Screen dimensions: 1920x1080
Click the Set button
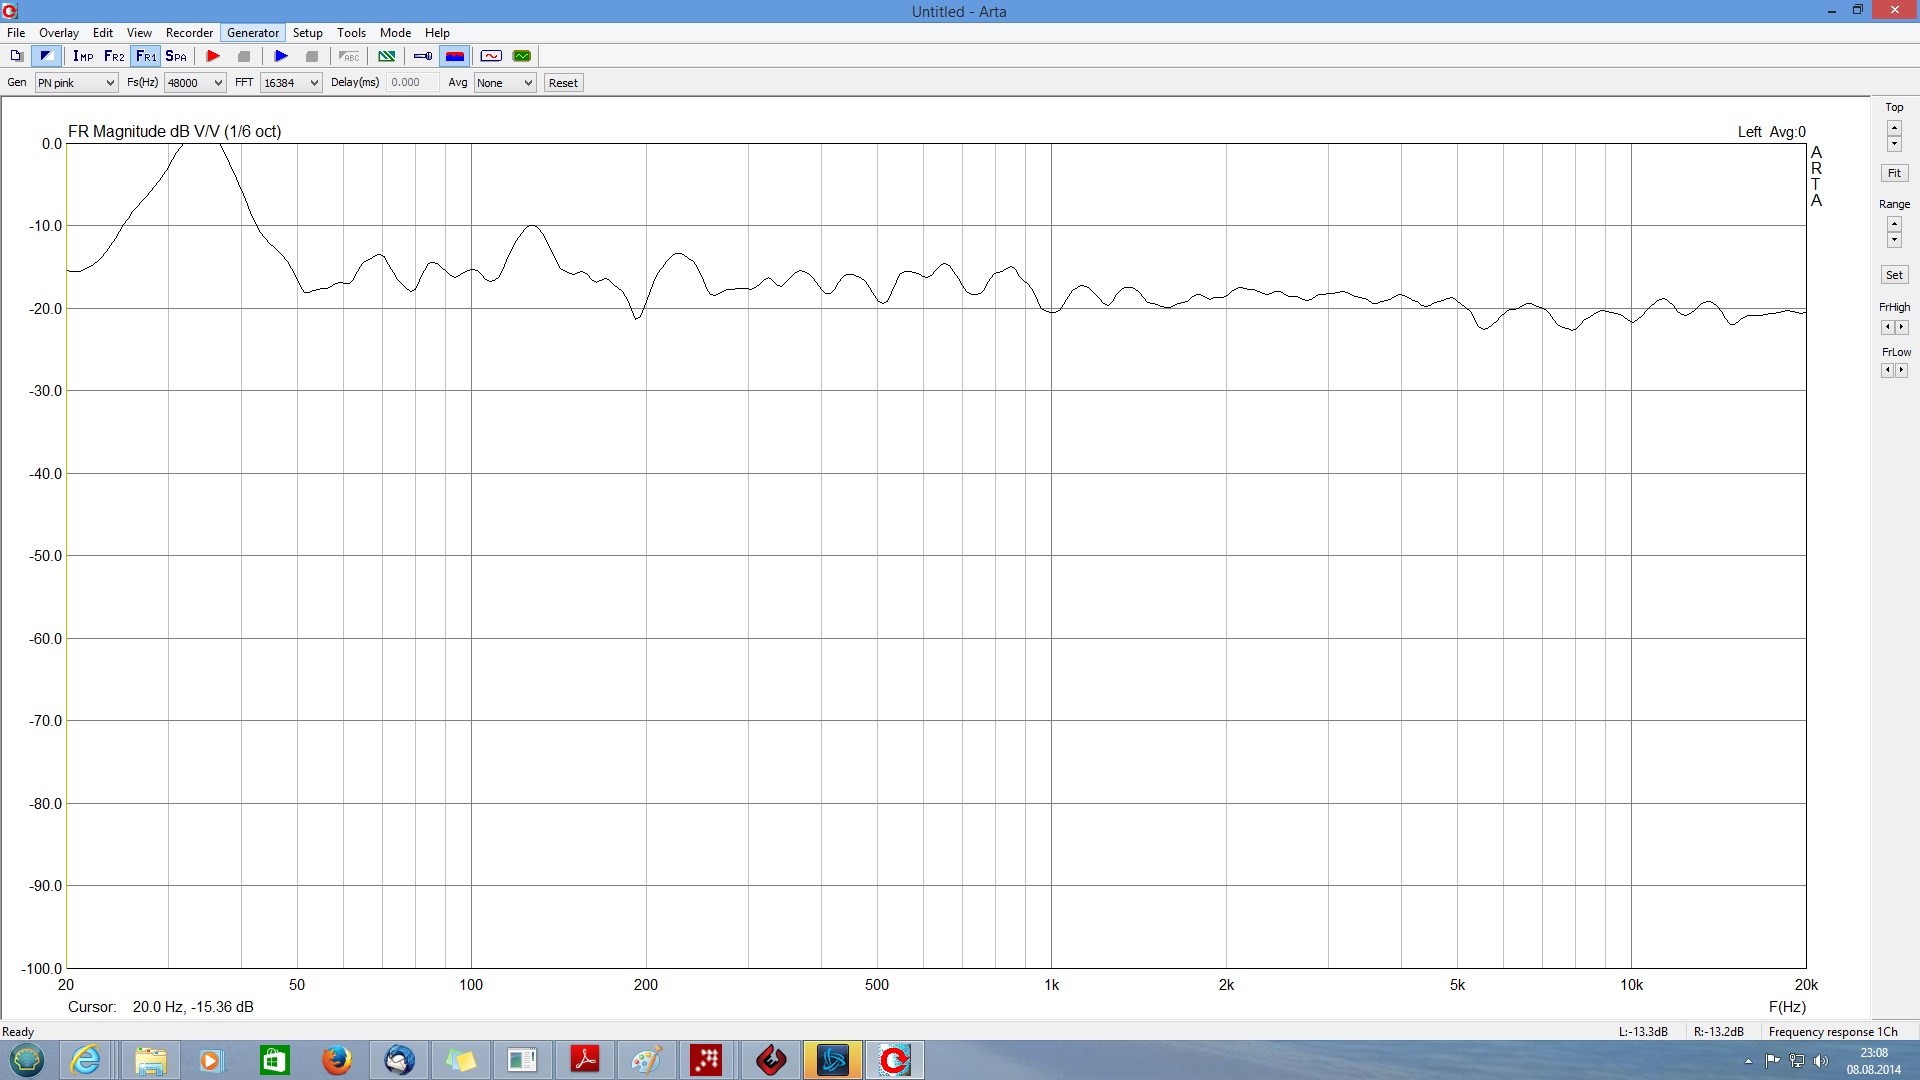pyautogui.click(x=1894, y=275)
